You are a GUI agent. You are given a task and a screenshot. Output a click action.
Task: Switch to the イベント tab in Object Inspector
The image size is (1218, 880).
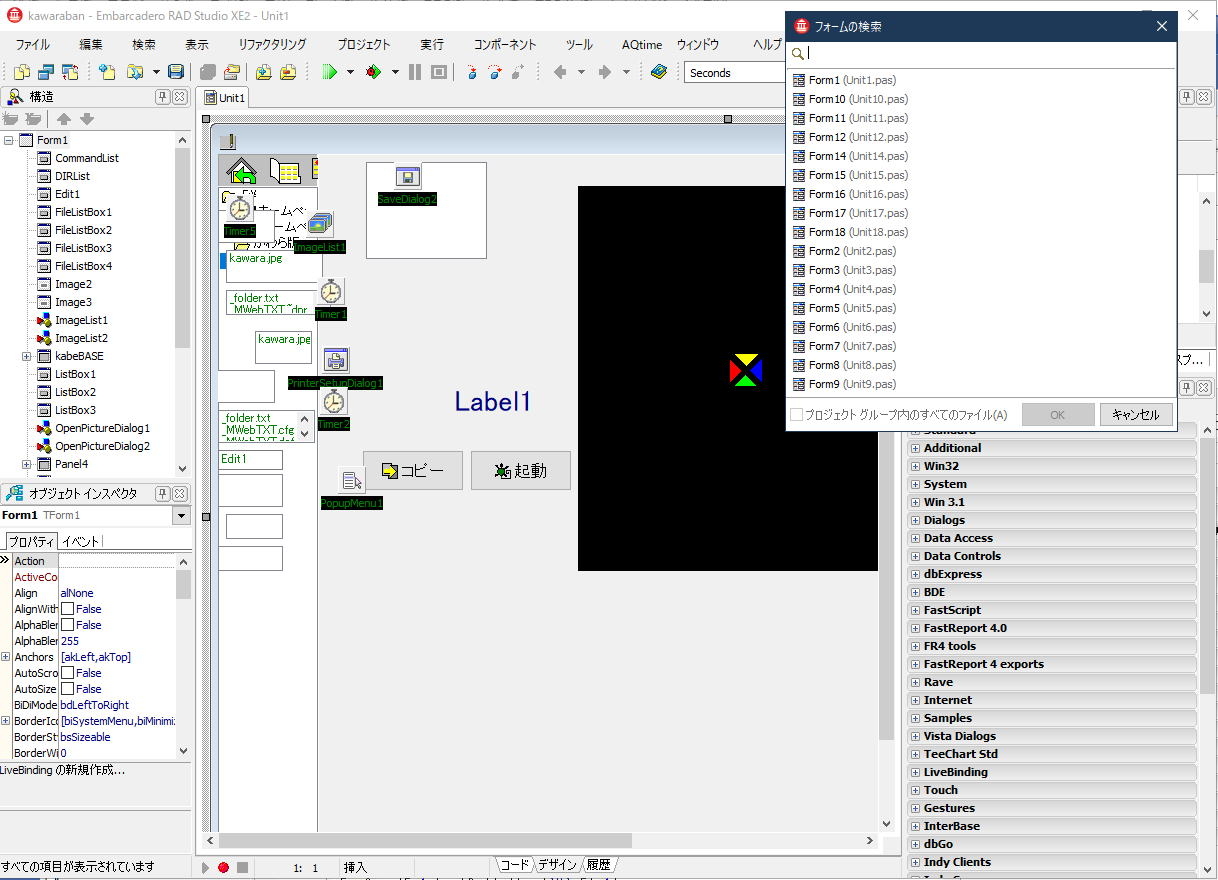tap(81, 541)
